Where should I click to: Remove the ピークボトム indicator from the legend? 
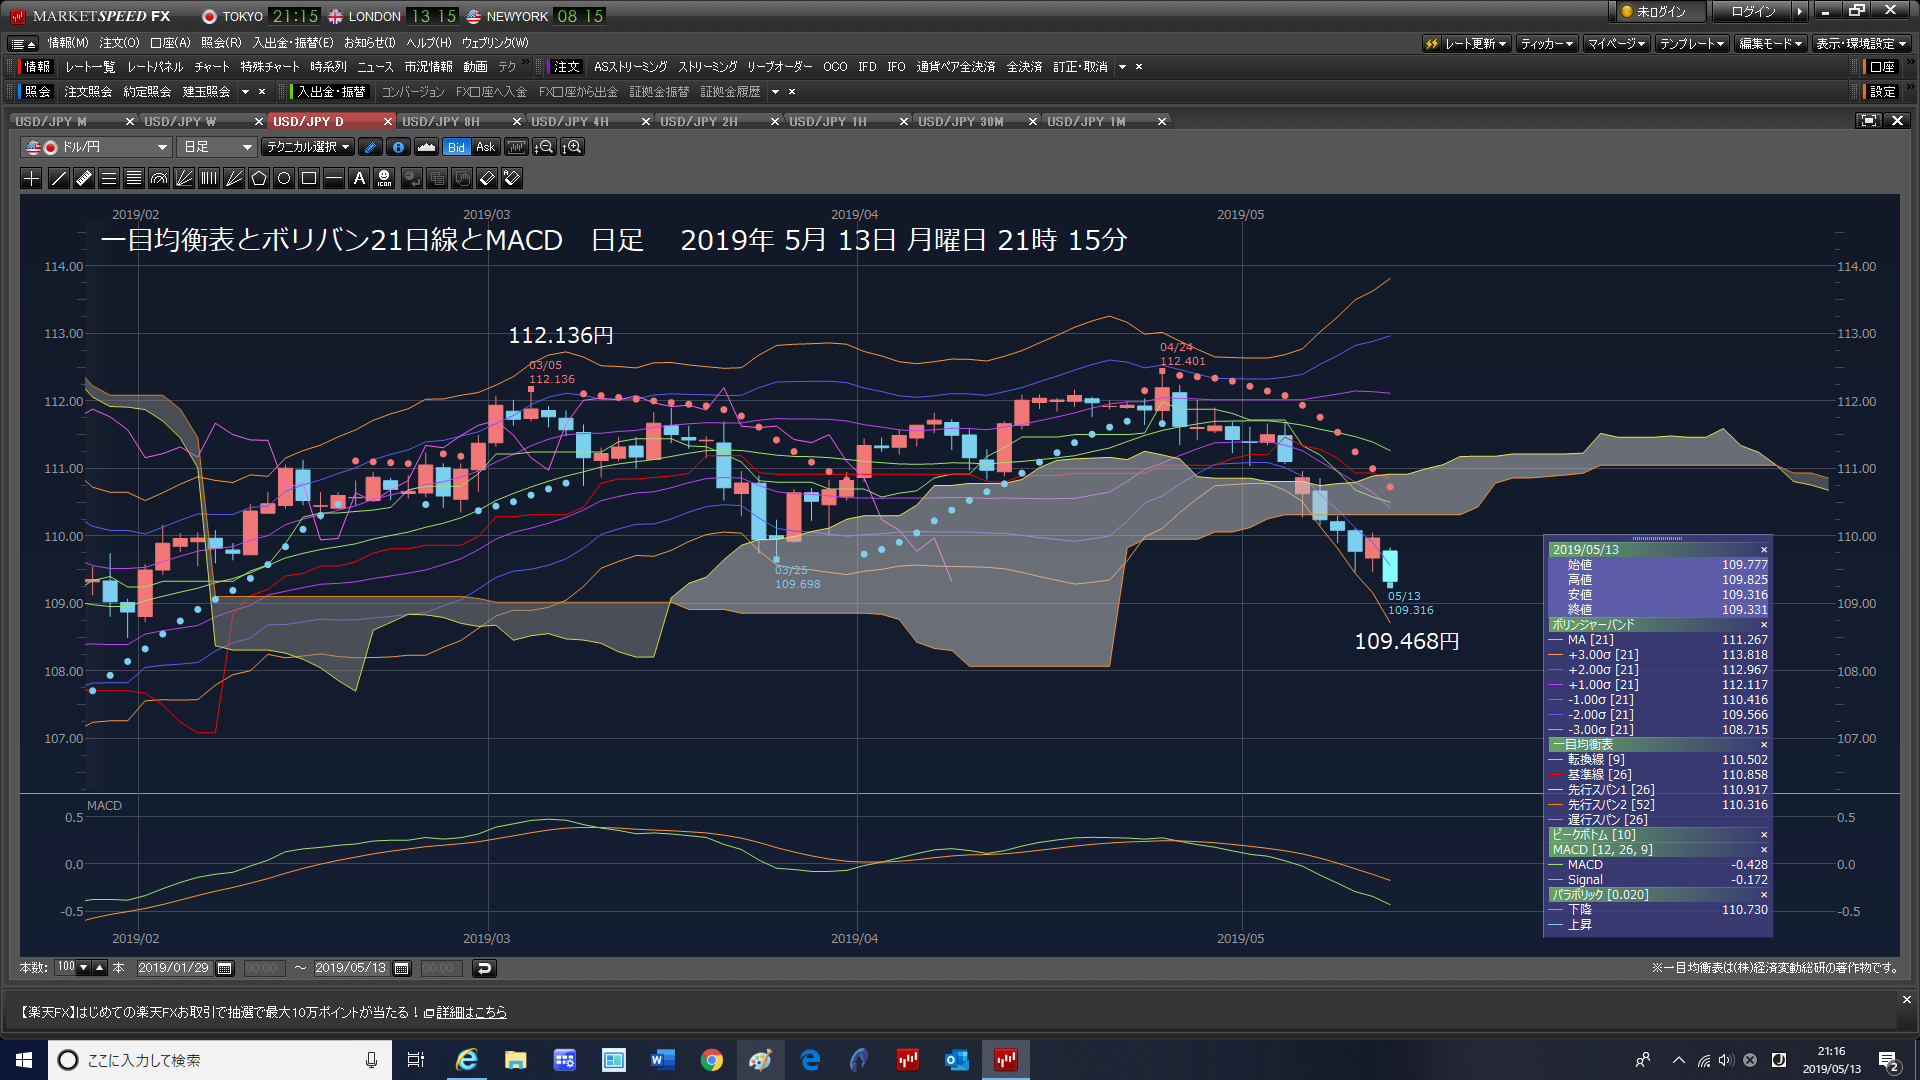click(x=1764, y=835)
